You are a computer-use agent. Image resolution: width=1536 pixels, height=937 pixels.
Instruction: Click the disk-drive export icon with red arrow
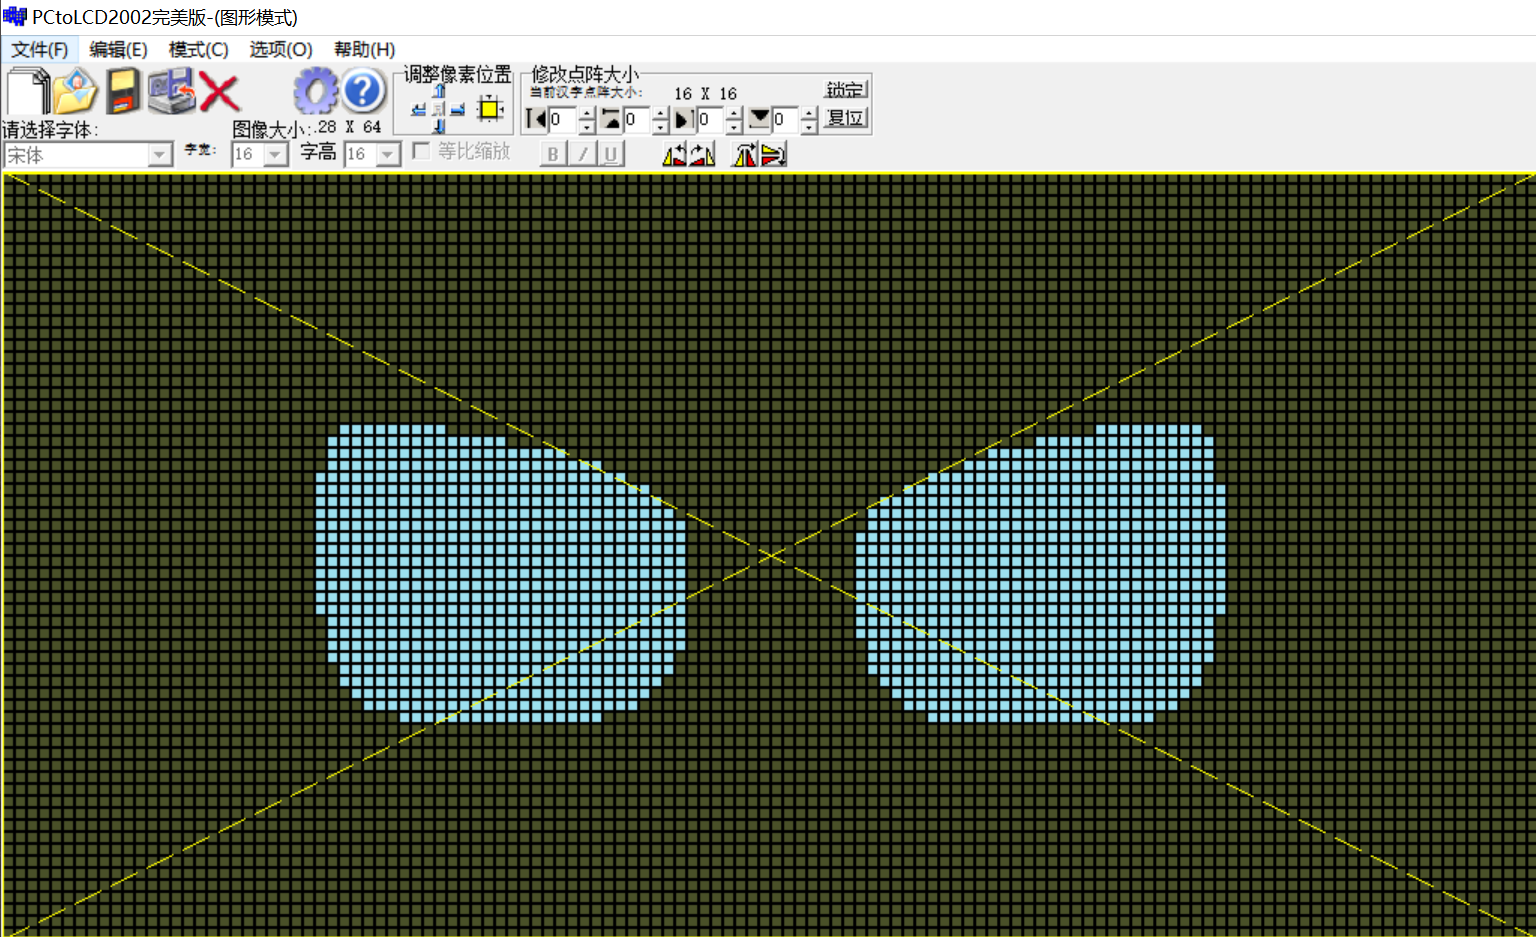(x=172, y=91)
